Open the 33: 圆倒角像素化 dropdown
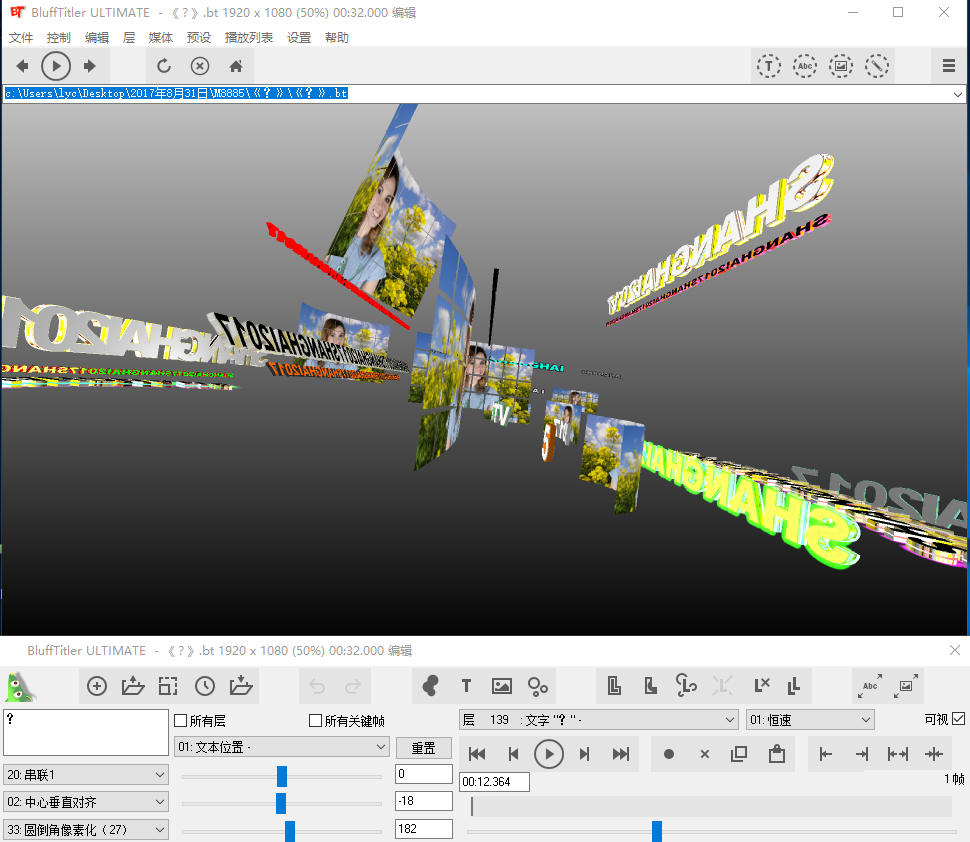 point(86,830)
